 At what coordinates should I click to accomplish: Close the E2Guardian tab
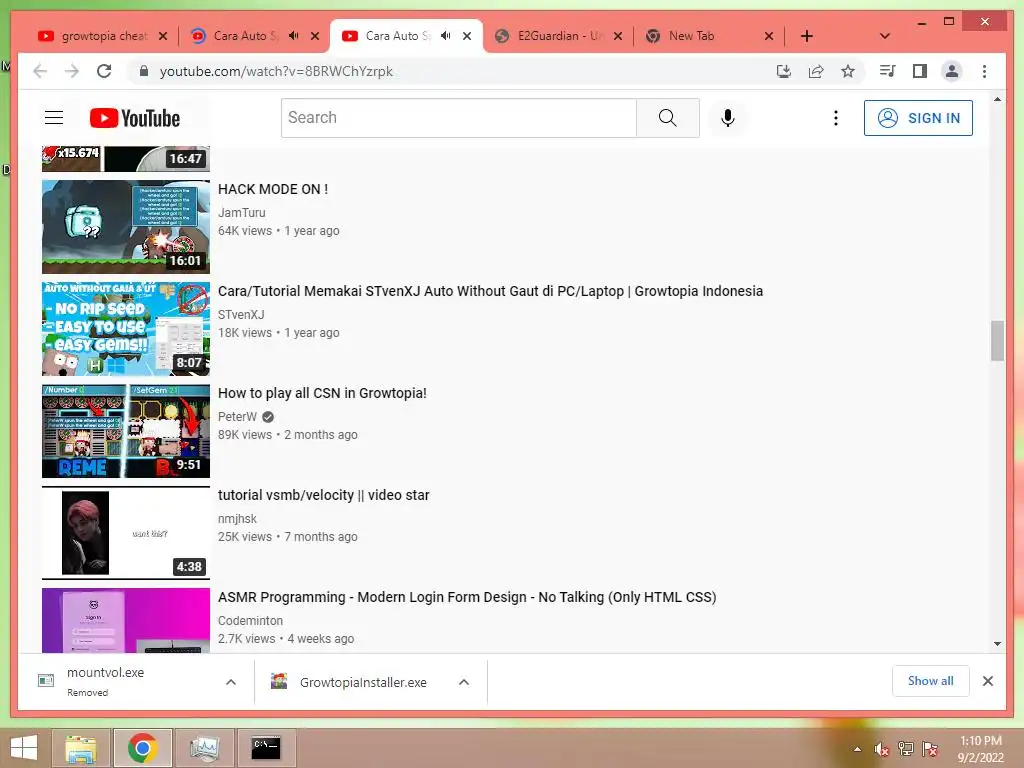point(618,36)
